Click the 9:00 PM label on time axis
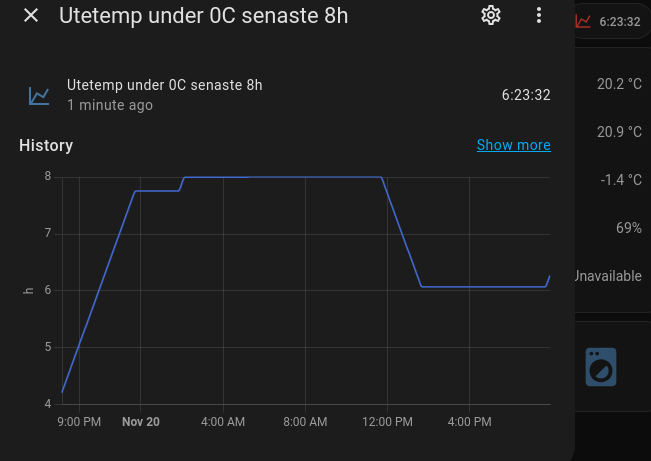Screen dimensions: 651x461 (79, 422)
